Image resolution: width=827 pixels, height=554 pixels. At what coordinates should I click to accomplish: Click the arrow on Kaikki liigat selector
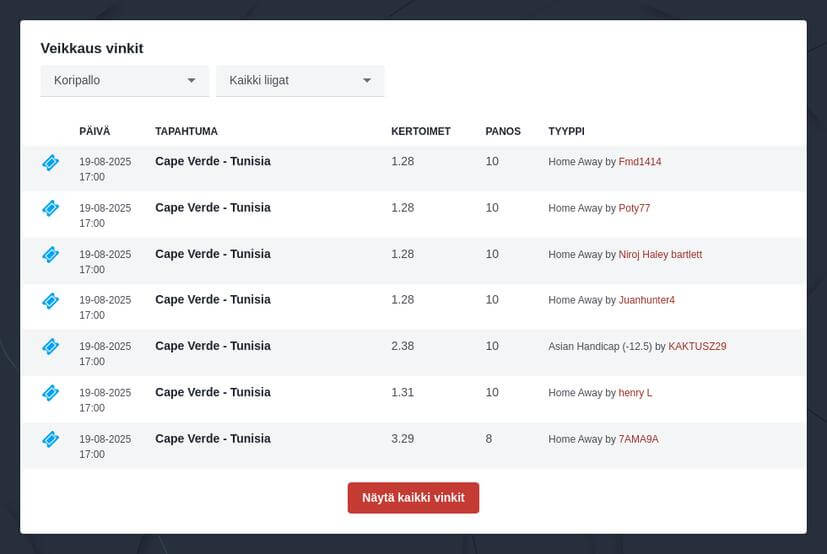click(x=367, y=81)
